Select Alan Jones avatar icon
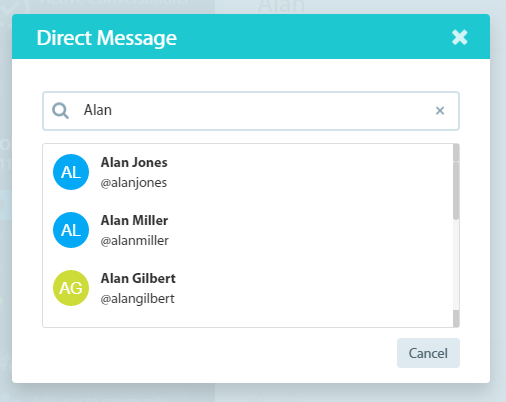Image resolution: width=506 pixels, height=402 pixels. pos(71,172)
